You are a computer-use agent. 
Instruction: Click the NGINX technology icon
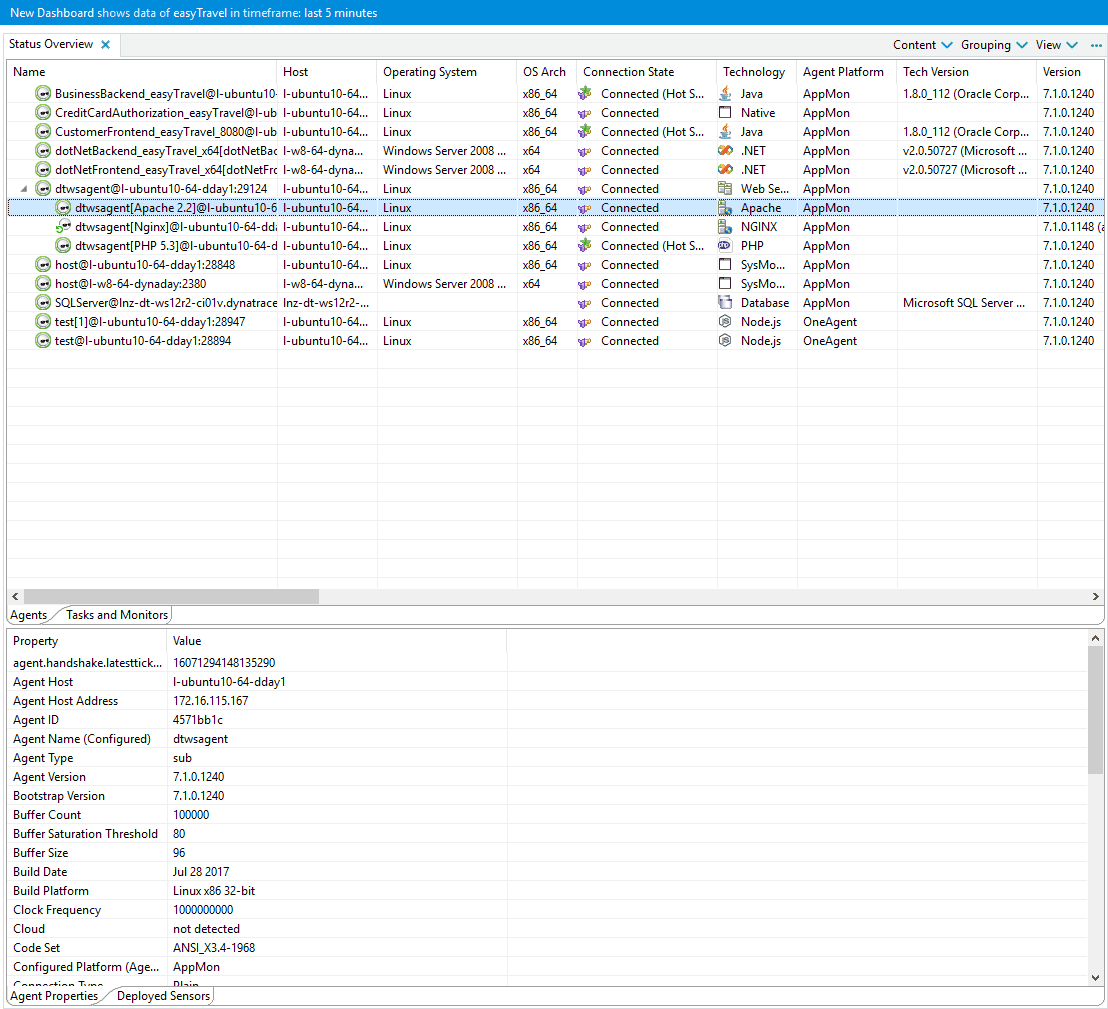[x=725, y=226]
